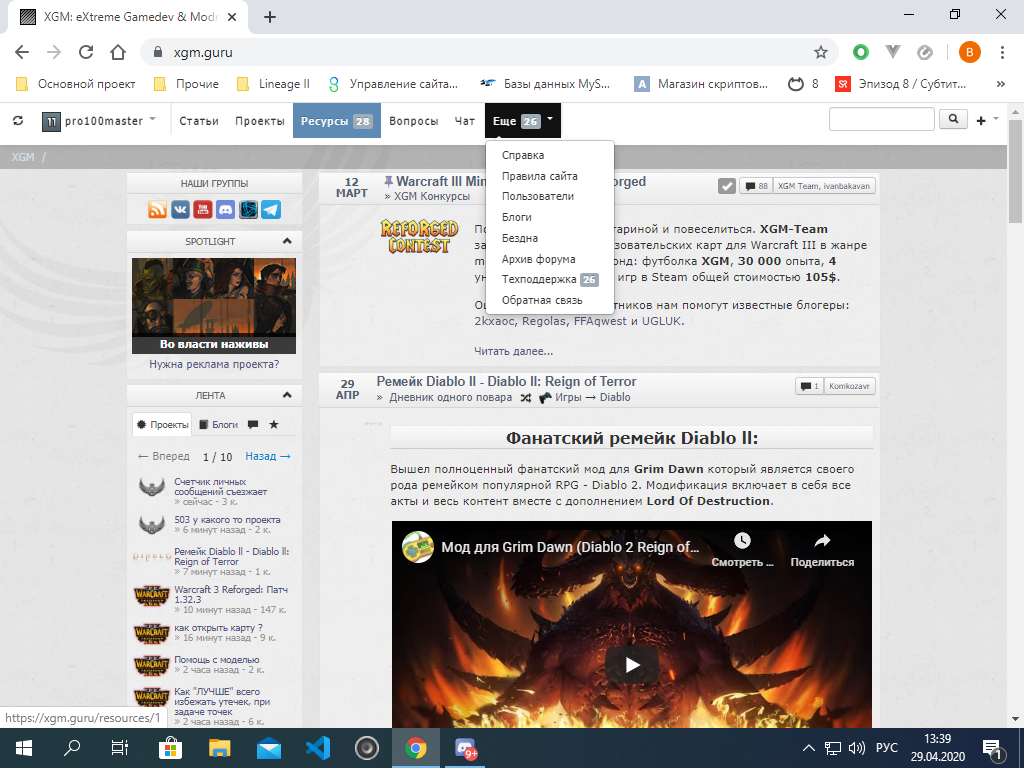Open the 1 comment counter on the Diablo post
Viewport: 1024px width, 768px height.
[810, 386]
